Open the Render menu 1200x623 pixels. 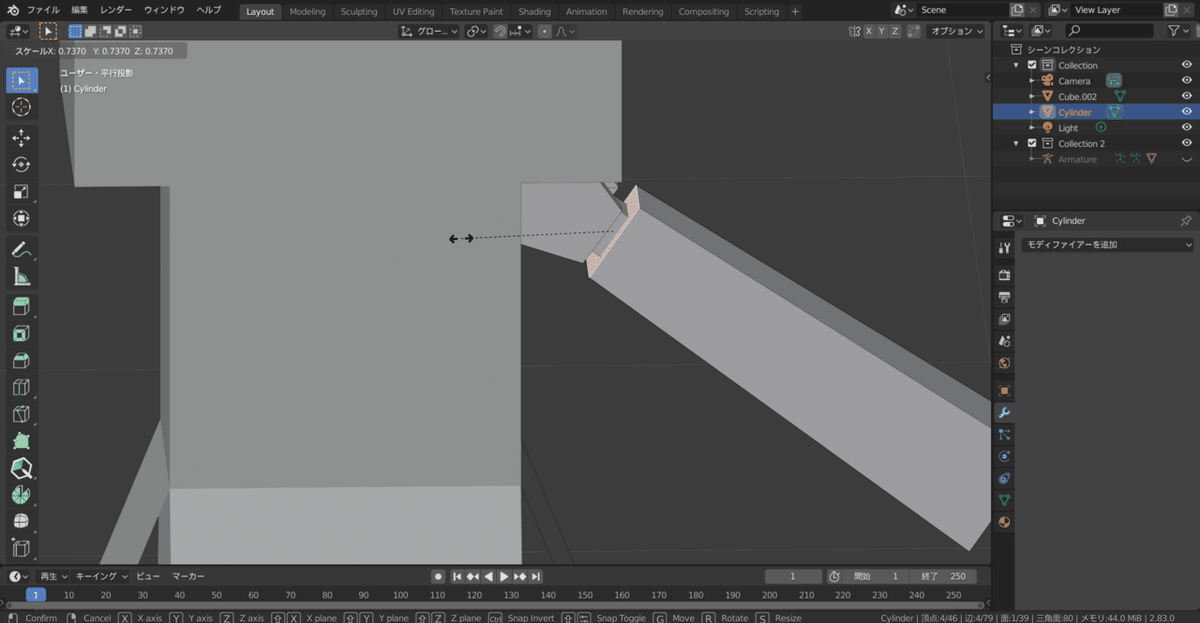116,10
